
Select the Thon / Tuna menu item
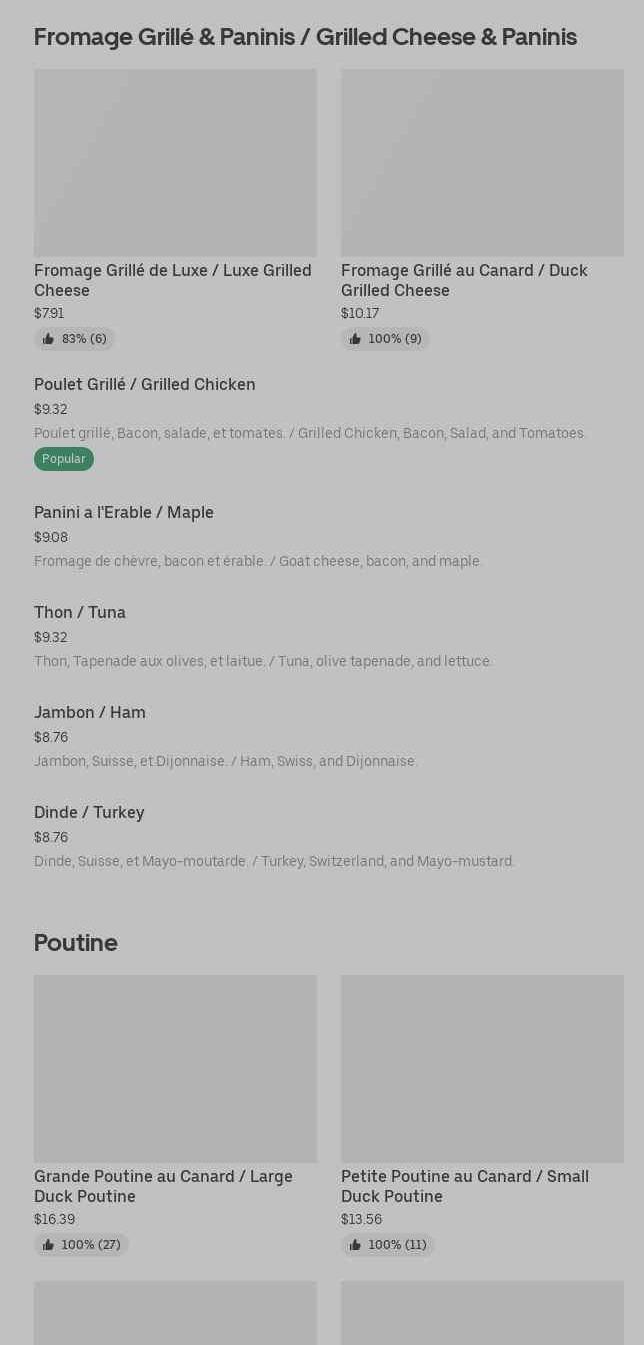(322, 636)
